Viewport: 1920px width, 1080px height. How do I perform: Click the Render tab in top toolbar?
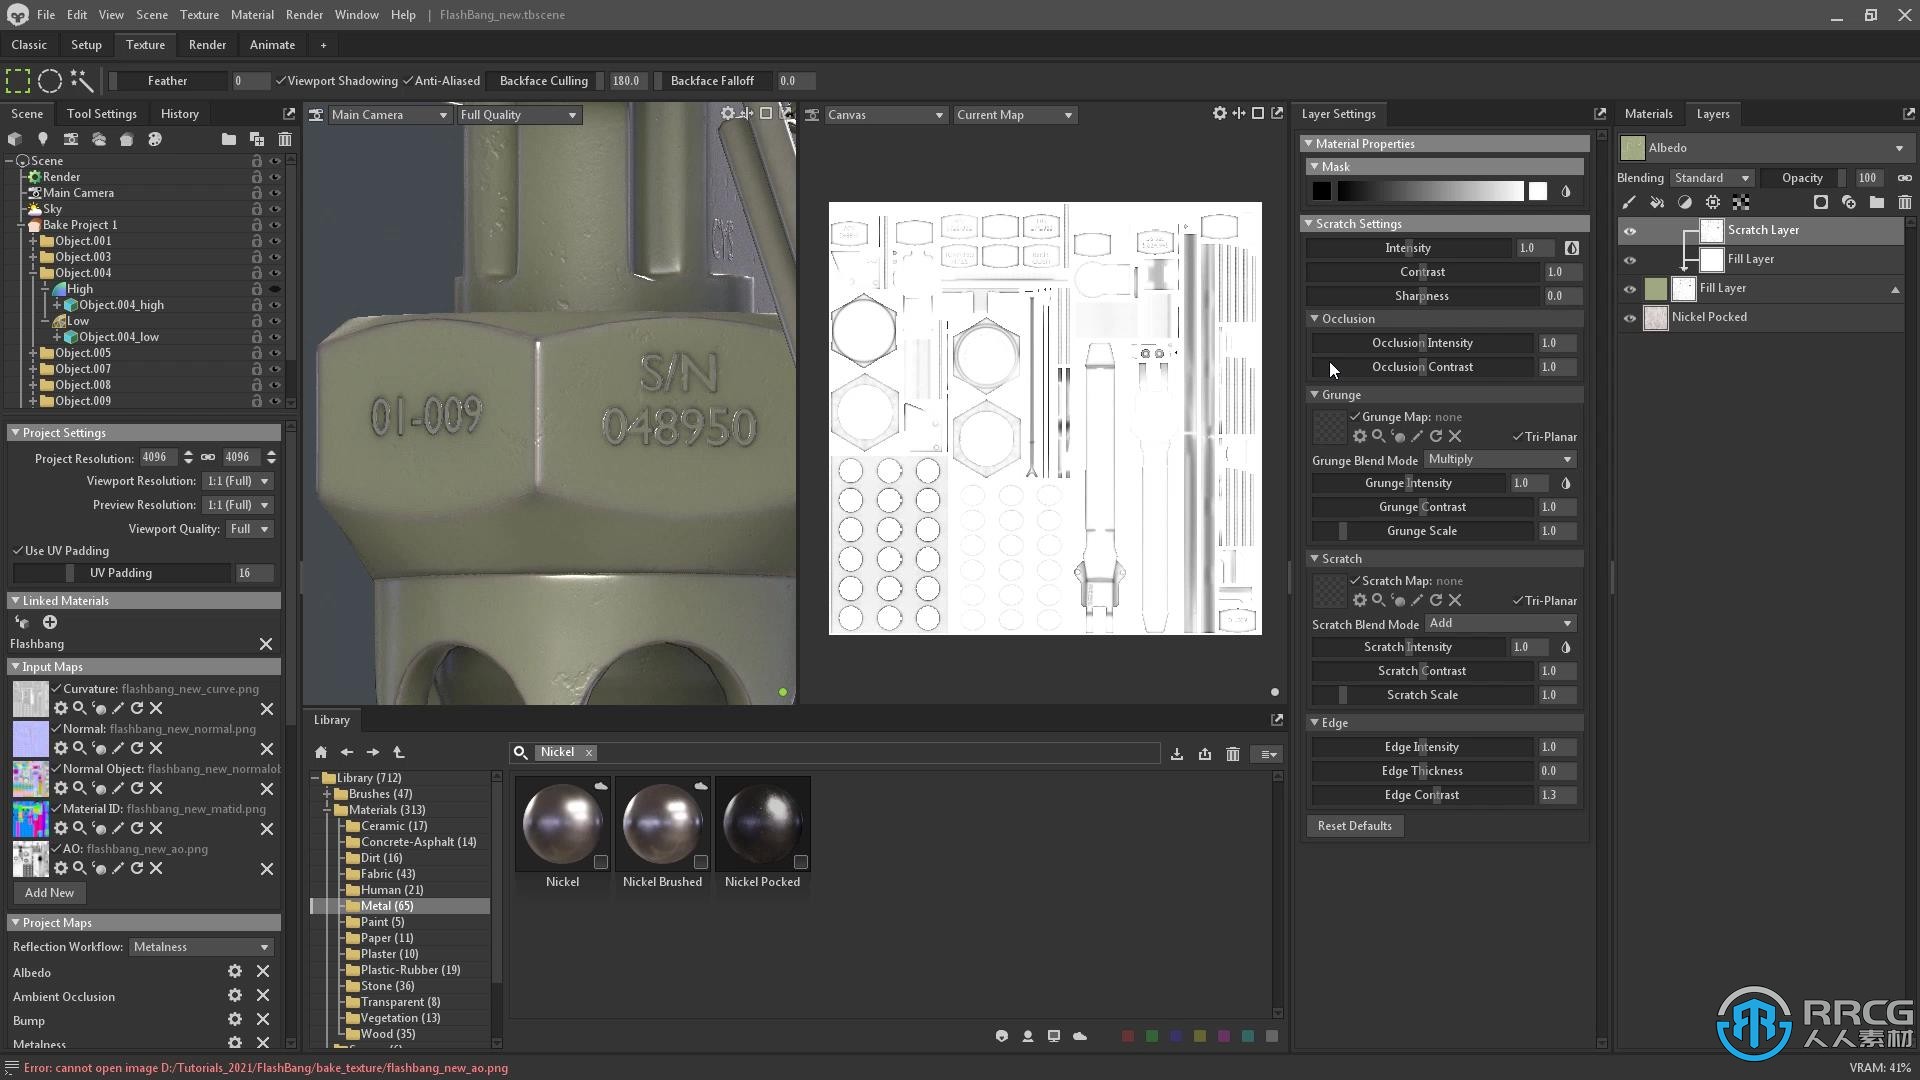coord(207,45)
